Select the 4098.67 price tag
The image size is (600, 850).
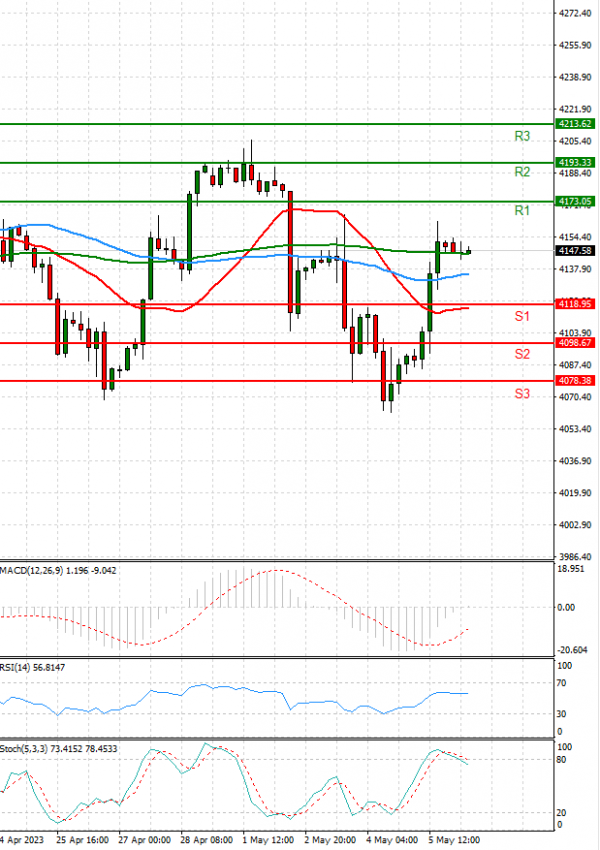(x=575, y=343)
